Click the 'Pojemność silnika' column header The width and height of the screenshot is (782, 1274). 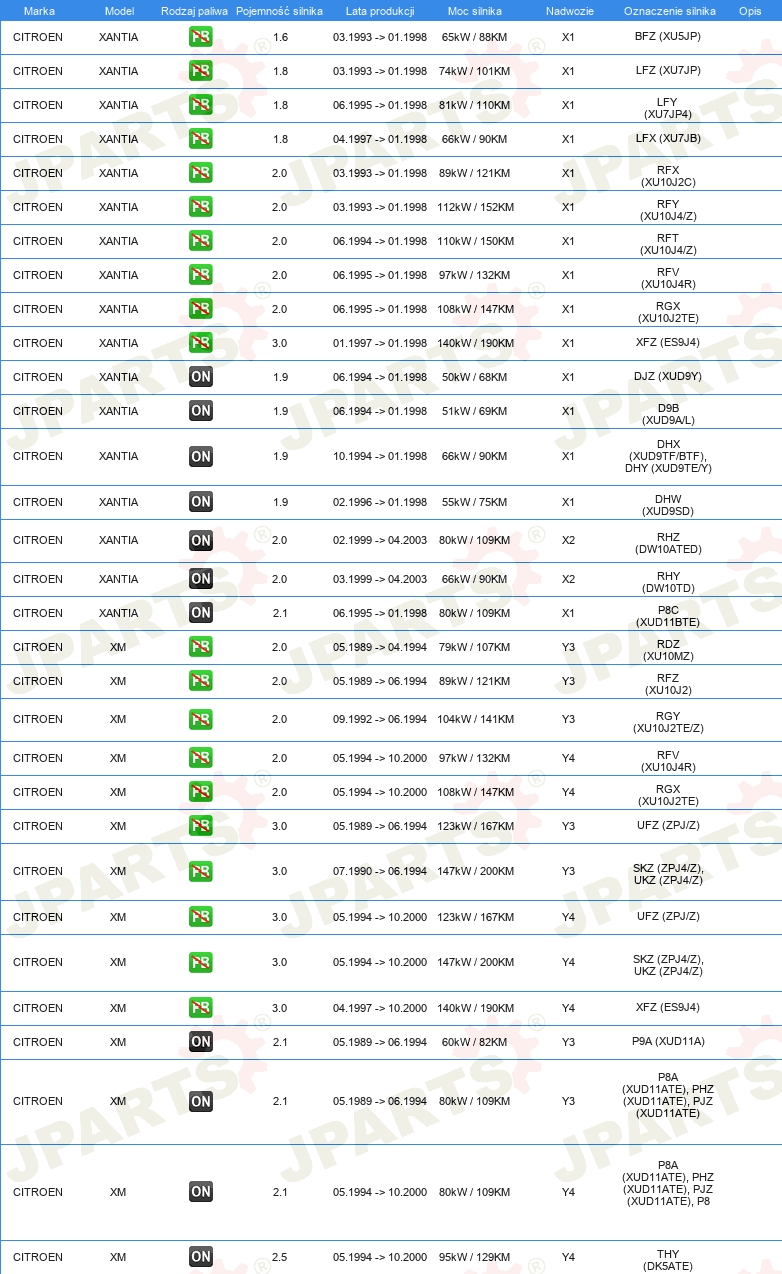click(x=280, y=11)
